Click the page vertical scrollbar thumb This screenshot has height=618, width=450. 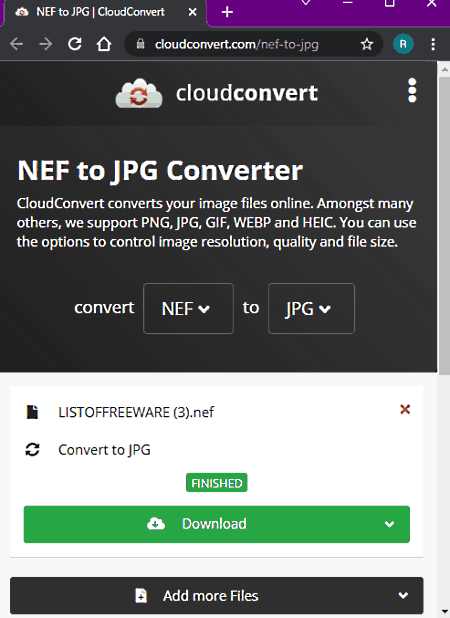pos(444,227)
